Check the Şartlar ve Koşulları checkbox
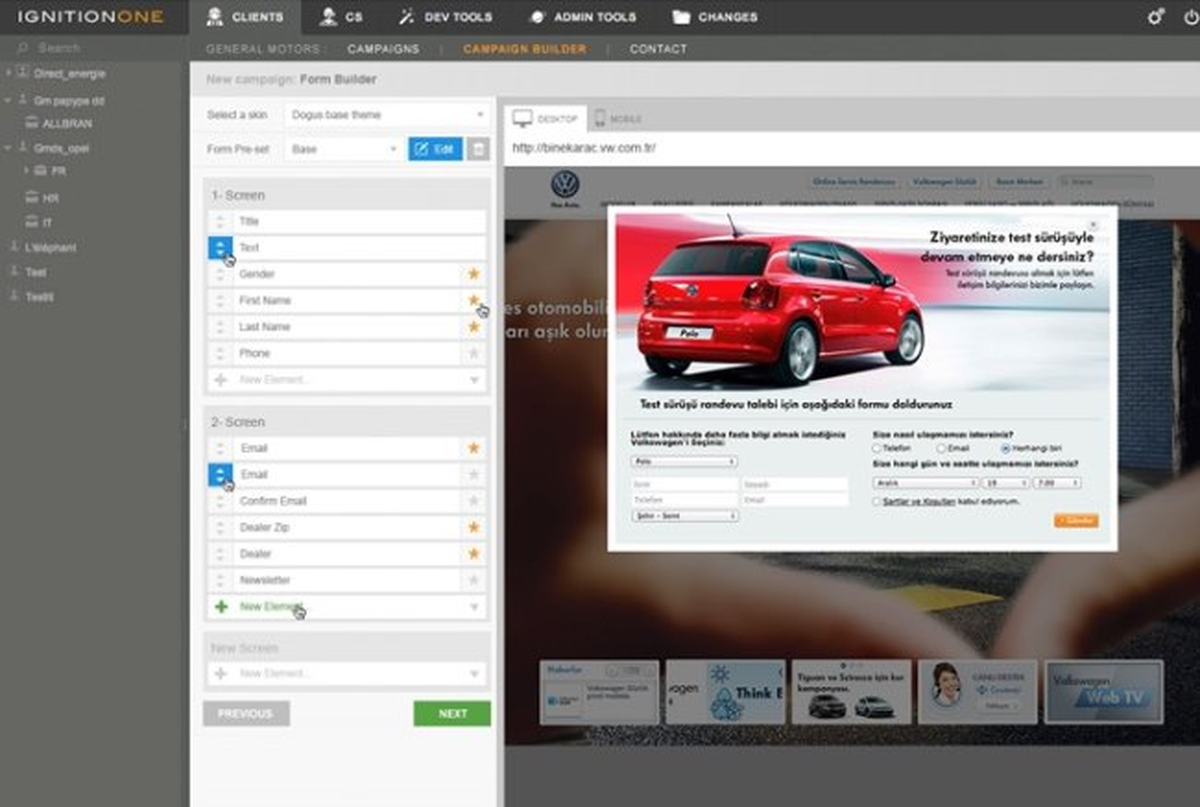This screenshot has height=807, width=1200. [x=877, y=501]
